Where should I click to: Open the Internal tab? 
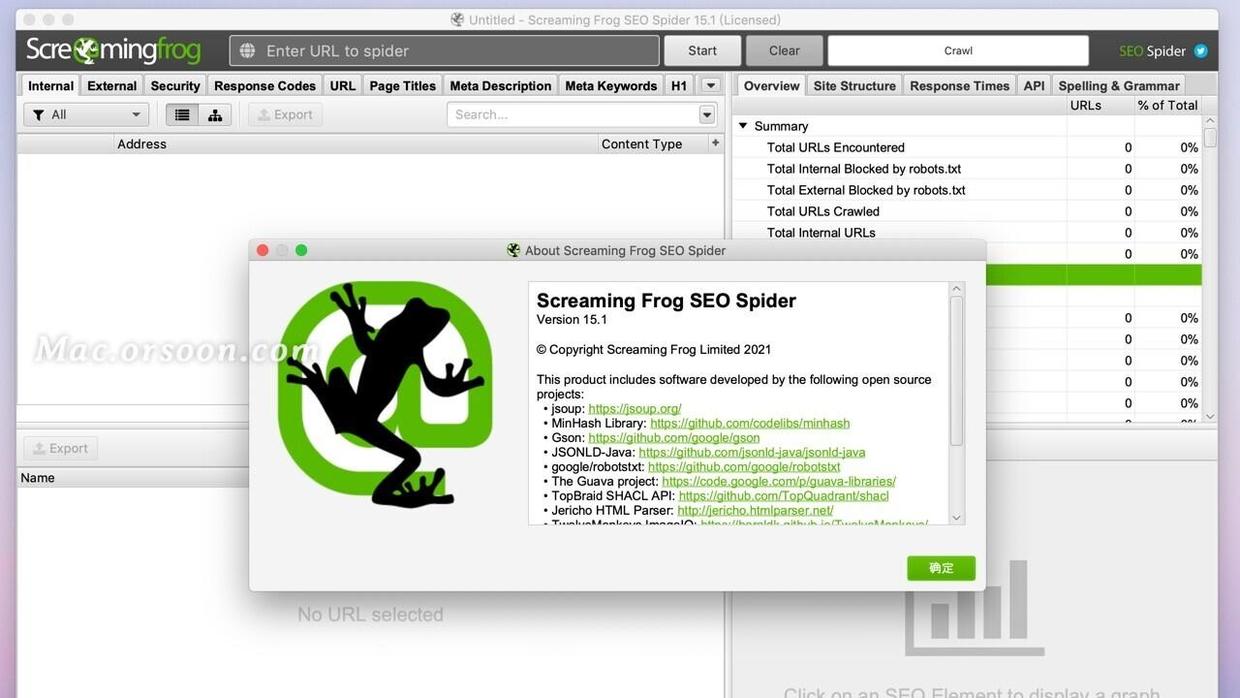click(51, 86)
